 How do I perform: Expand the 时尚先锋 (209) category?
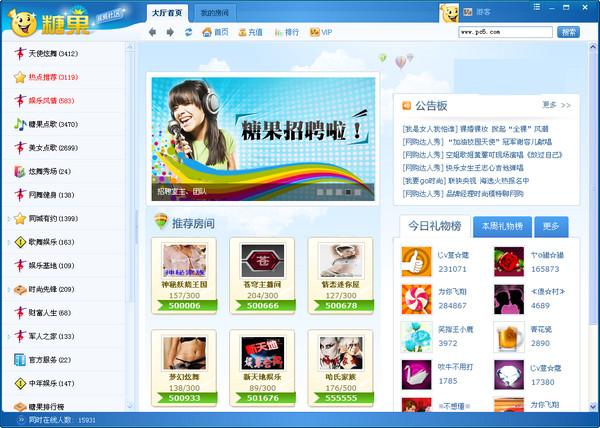[9, 289]
